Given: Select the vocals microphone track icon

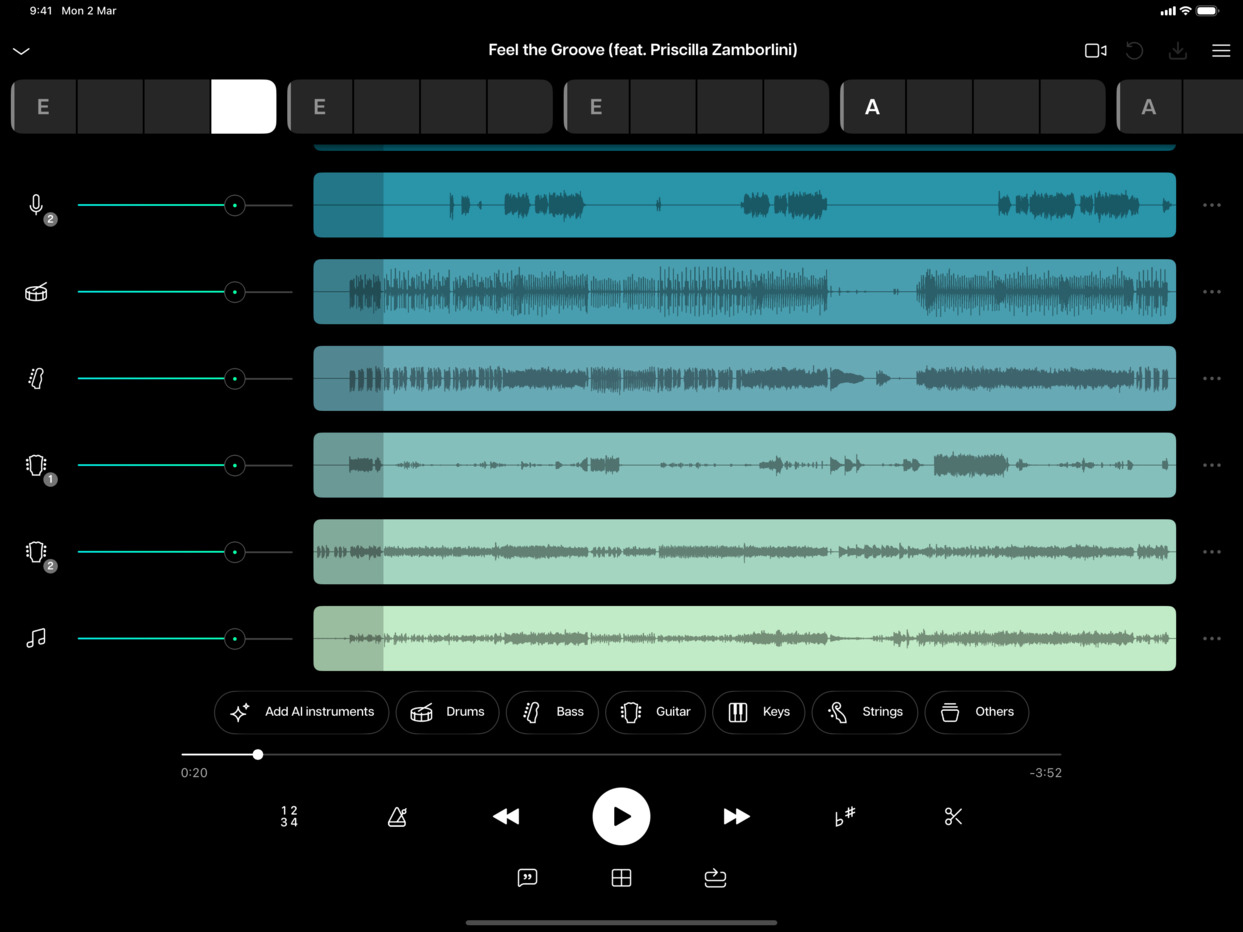Looking at the screenshot, I should 36,205.
